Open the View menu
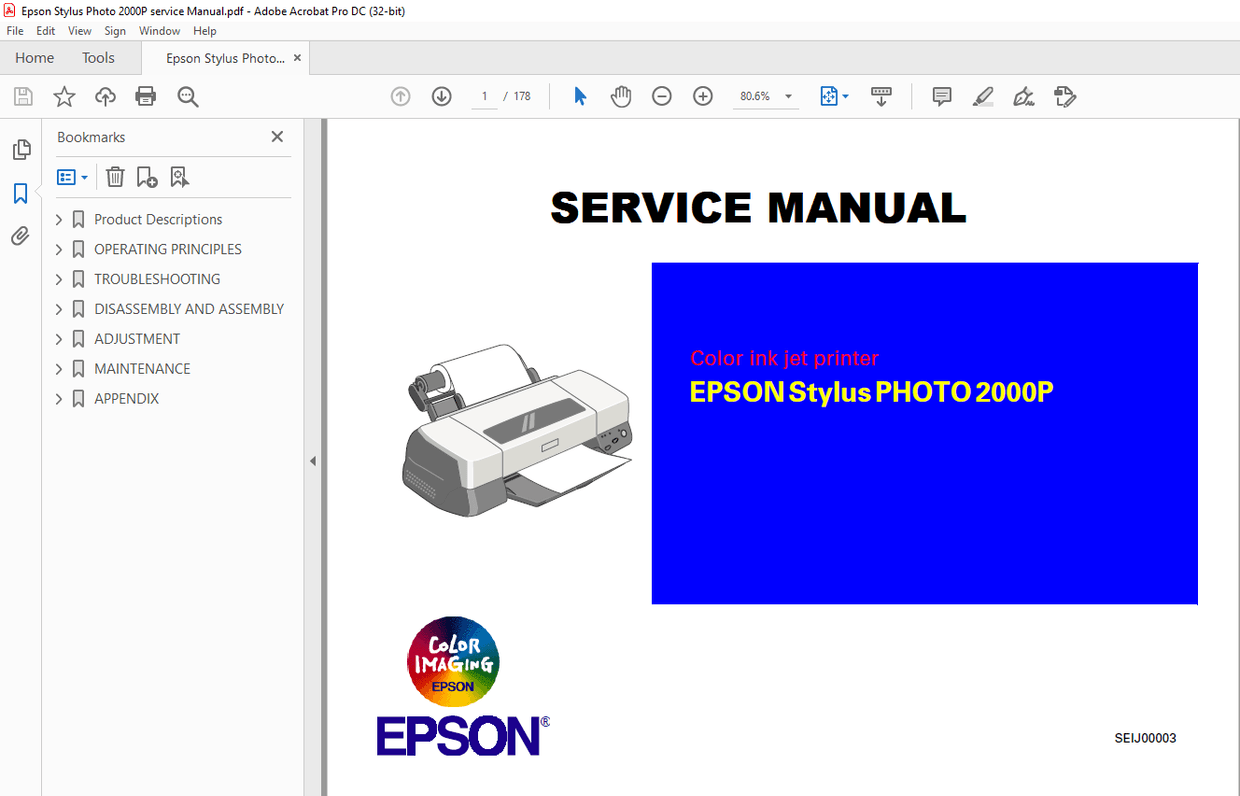The width and height of the screenshot is (1240, 796). tap(79, 30)
